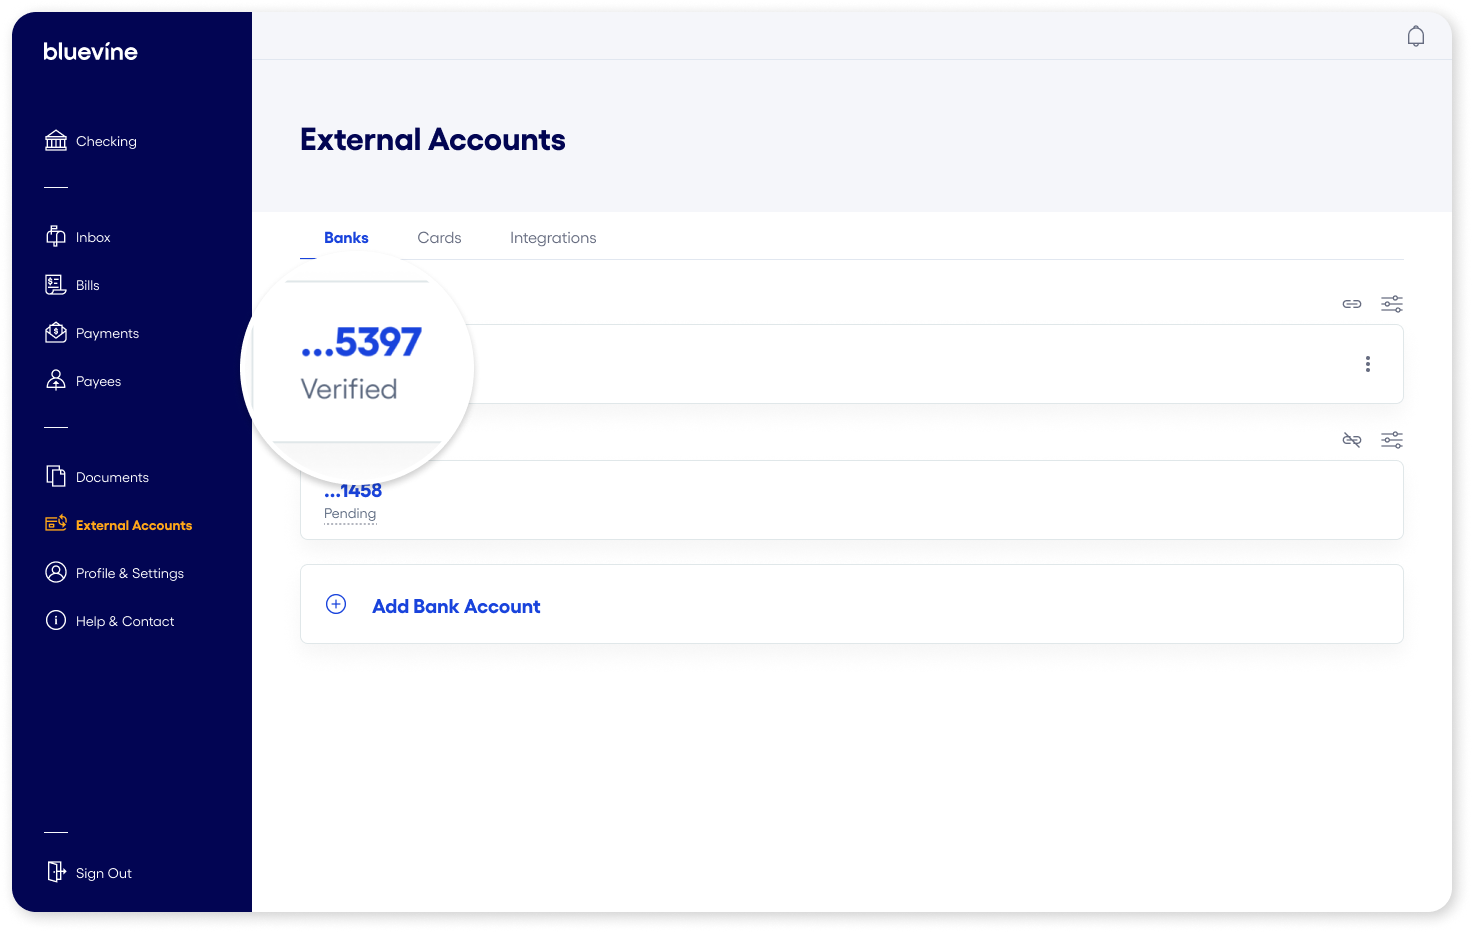This screenshot has height=932, width=1472.
Task: Open the Inbox from the sidebar
Action: tap(56, 236)
